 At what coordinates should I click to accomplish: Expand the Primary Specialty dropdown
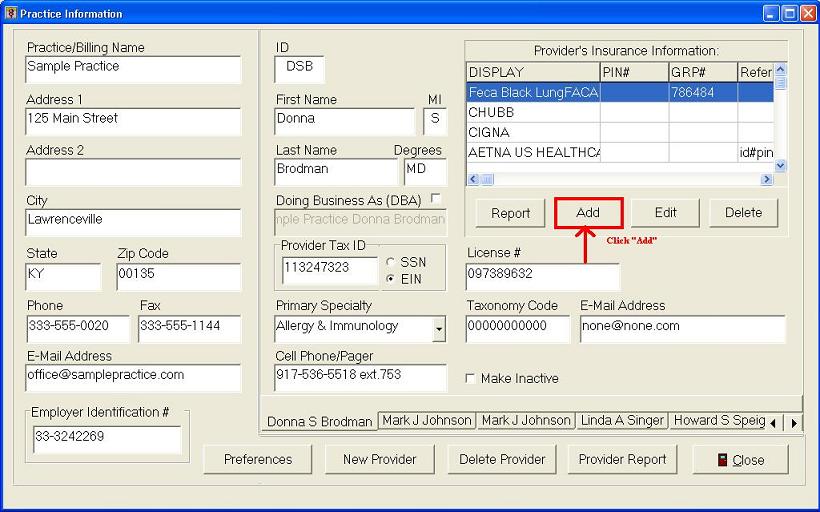[439, 328]
